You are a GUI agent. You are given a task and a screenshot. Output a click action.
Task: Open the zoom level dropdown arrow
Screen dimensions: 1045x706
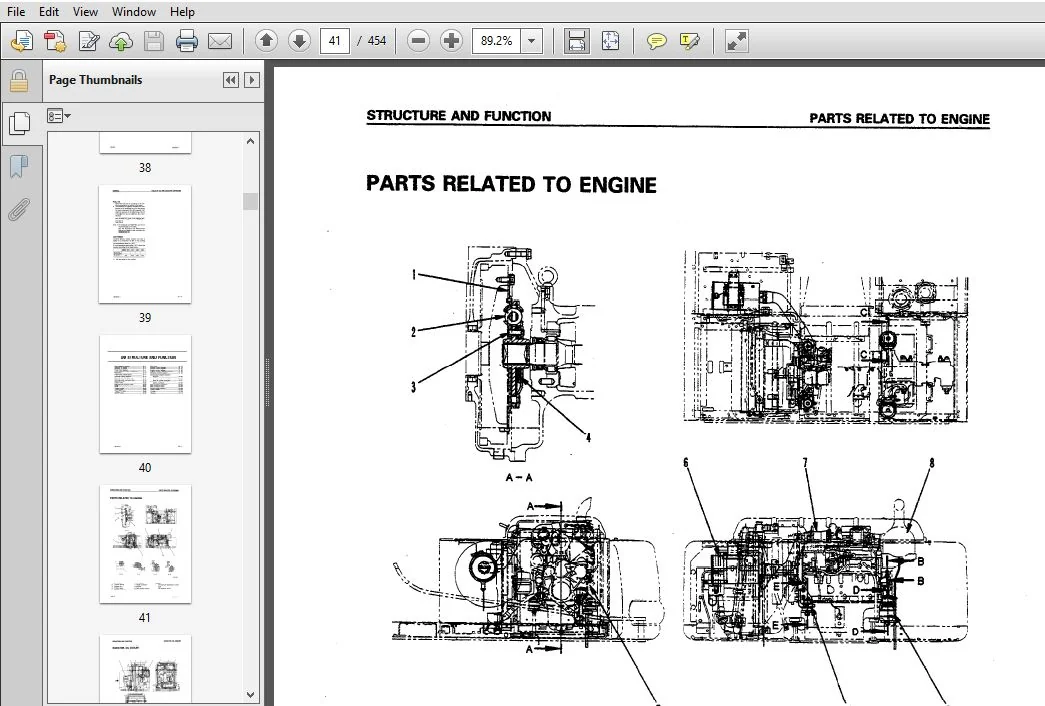pos(531,41)
